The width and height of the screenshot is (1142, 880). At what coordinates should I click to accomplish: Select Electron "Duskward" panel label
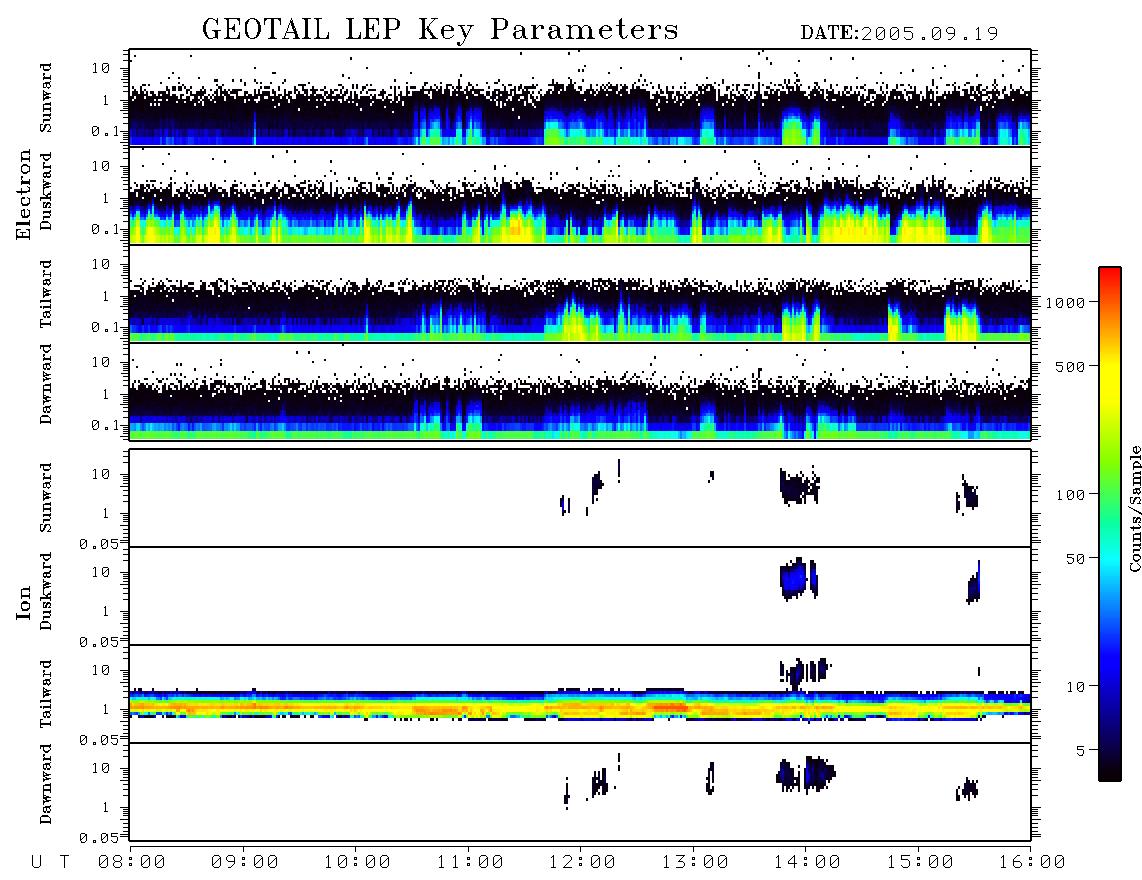[x=46, y=191]
